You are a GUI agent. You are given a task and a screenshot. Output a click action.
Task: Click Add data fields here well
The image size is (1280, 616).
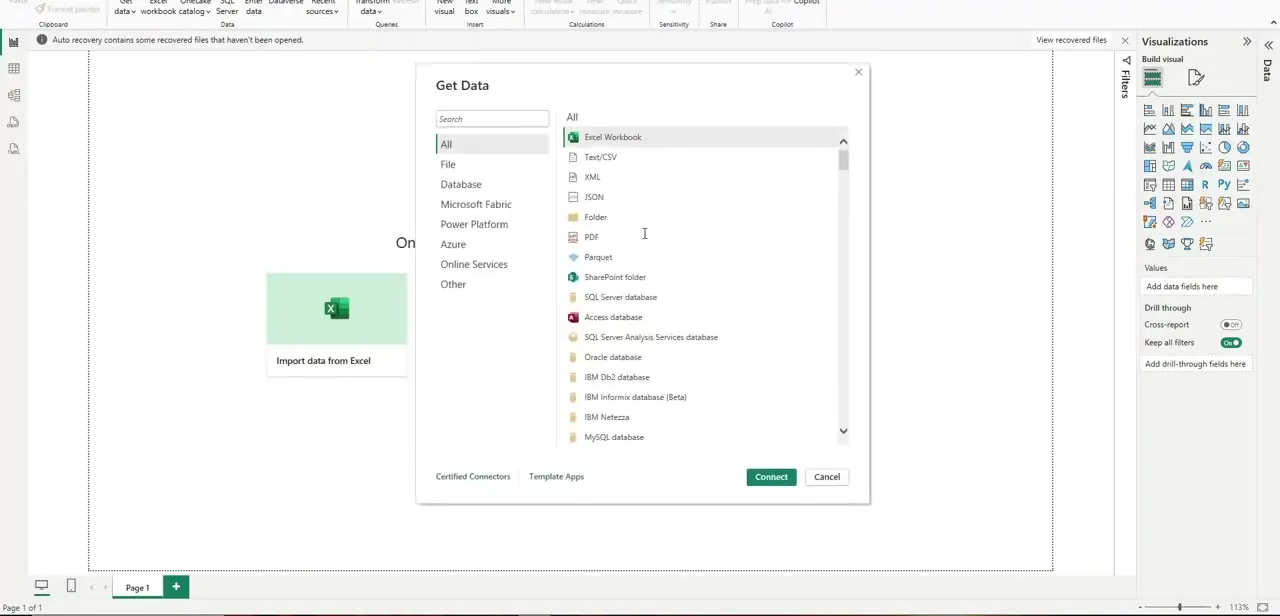click(1197, 287)
